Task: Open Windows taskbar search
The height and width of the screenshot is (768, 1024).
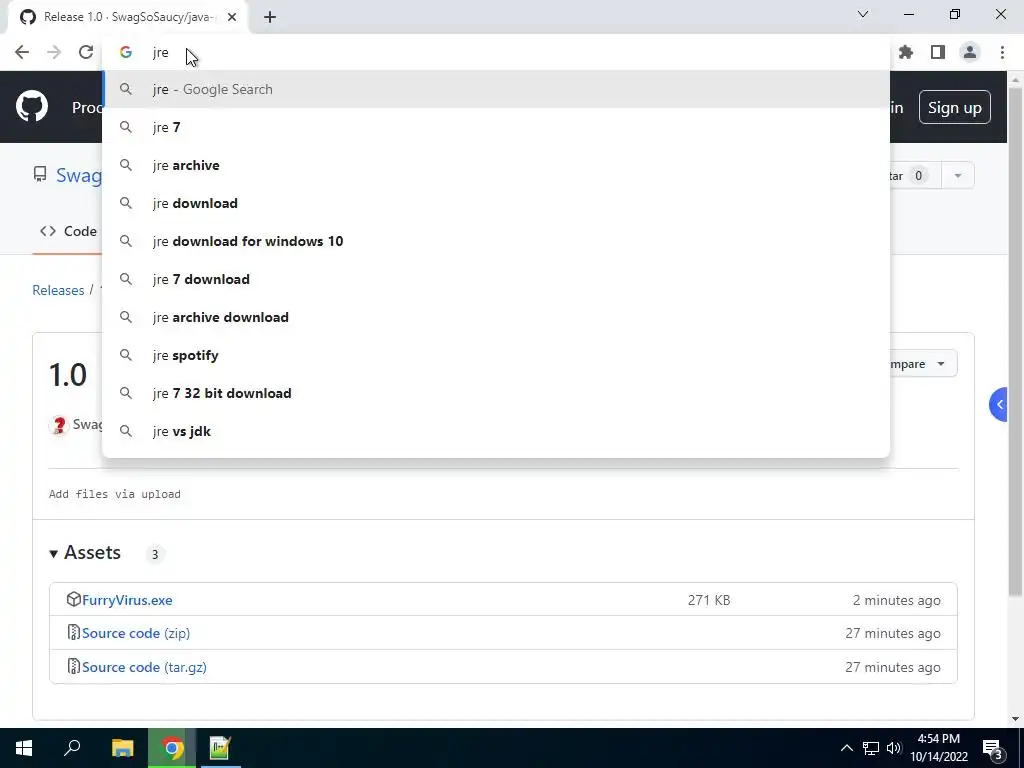Action: [72, 748]
